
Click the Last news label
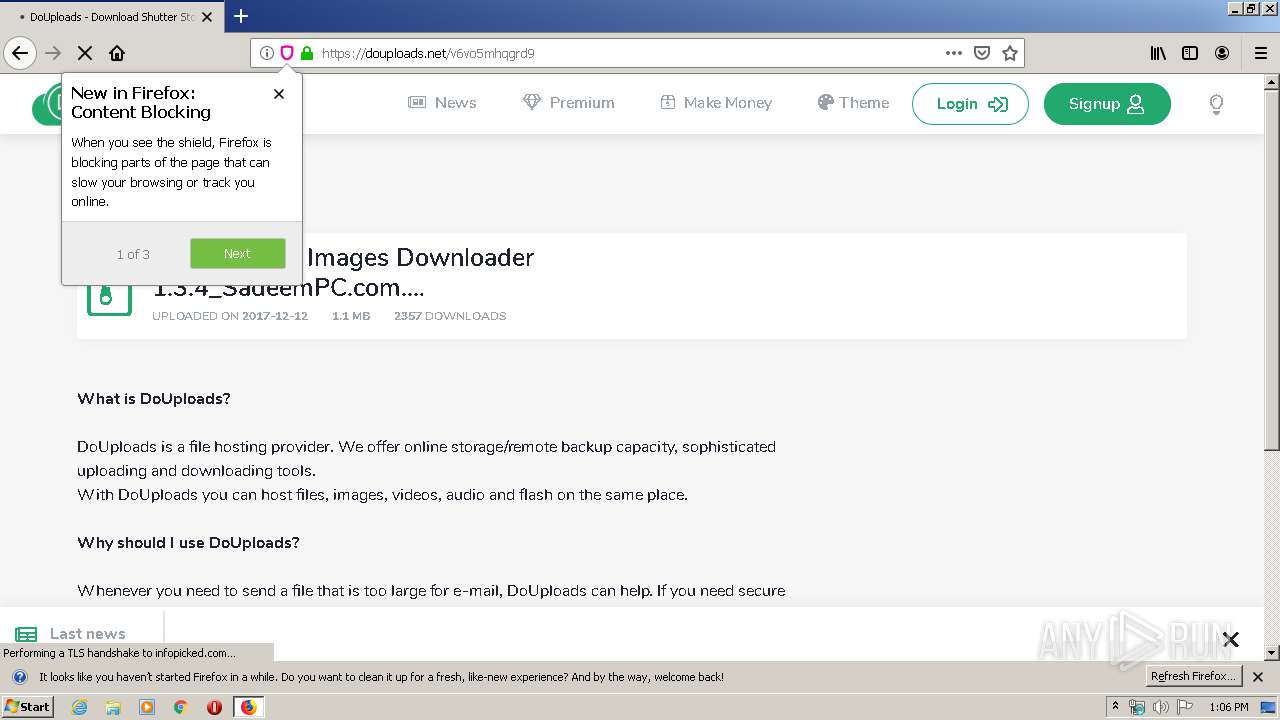(x=87, y=634)
